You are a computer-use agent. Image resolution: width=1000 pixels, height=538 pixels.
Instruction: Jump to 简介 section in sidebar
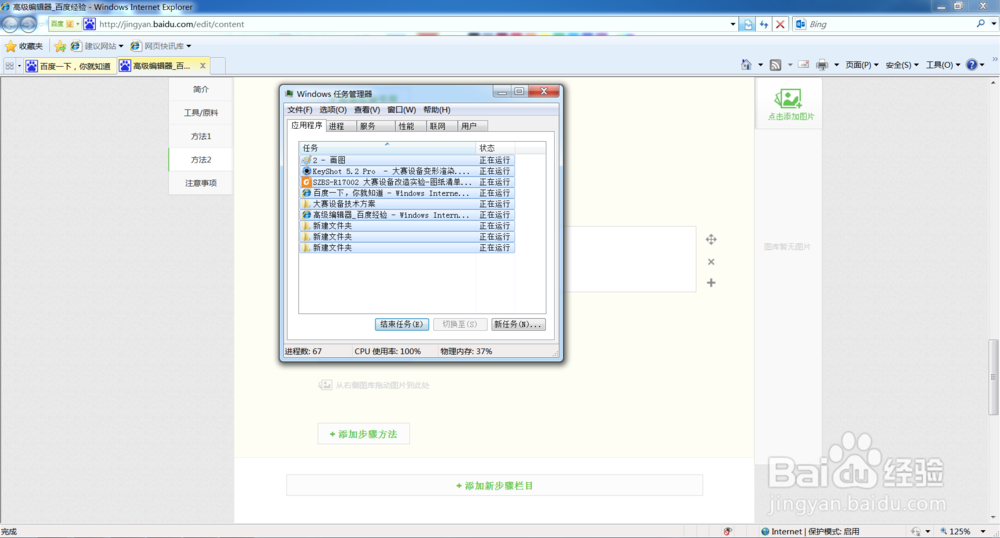(x=201, y=89)
